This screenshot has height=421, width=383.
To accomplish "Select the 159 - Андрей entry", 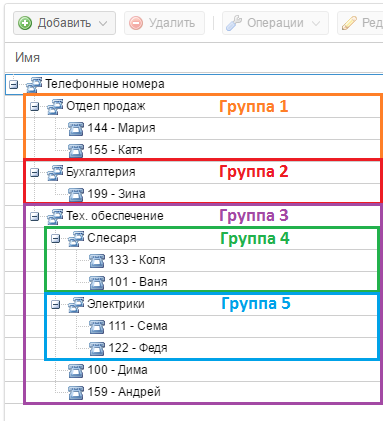I will pos(124,392).
